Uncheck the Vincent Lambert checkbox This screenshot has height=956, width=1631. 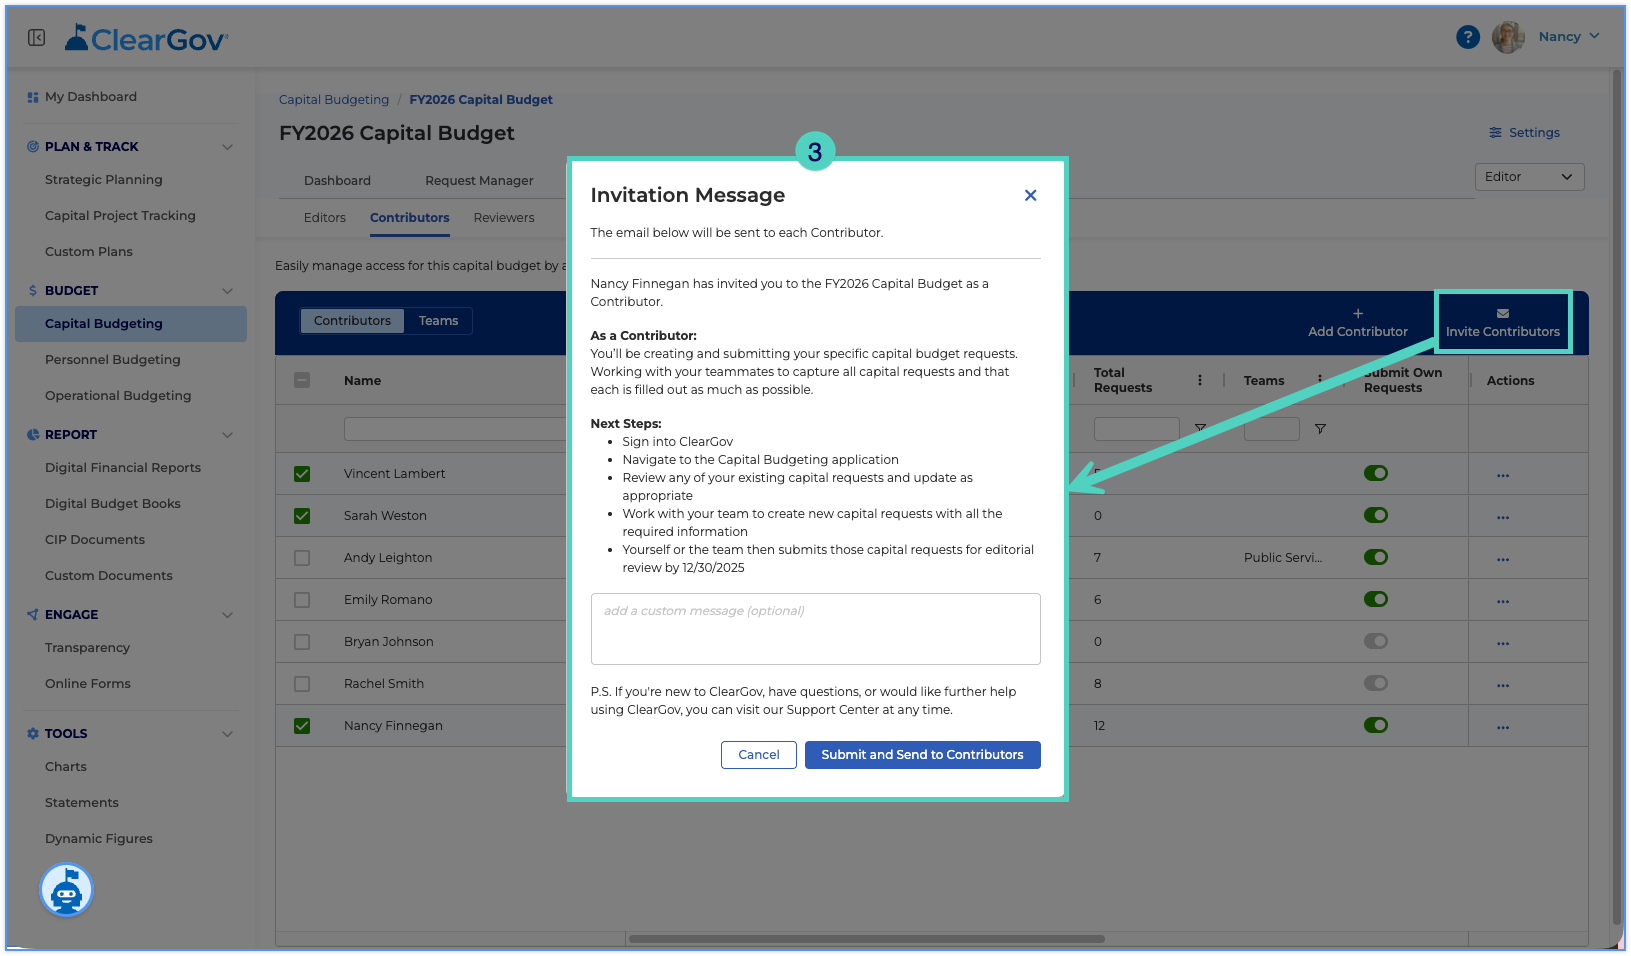[x=302, y=474]
